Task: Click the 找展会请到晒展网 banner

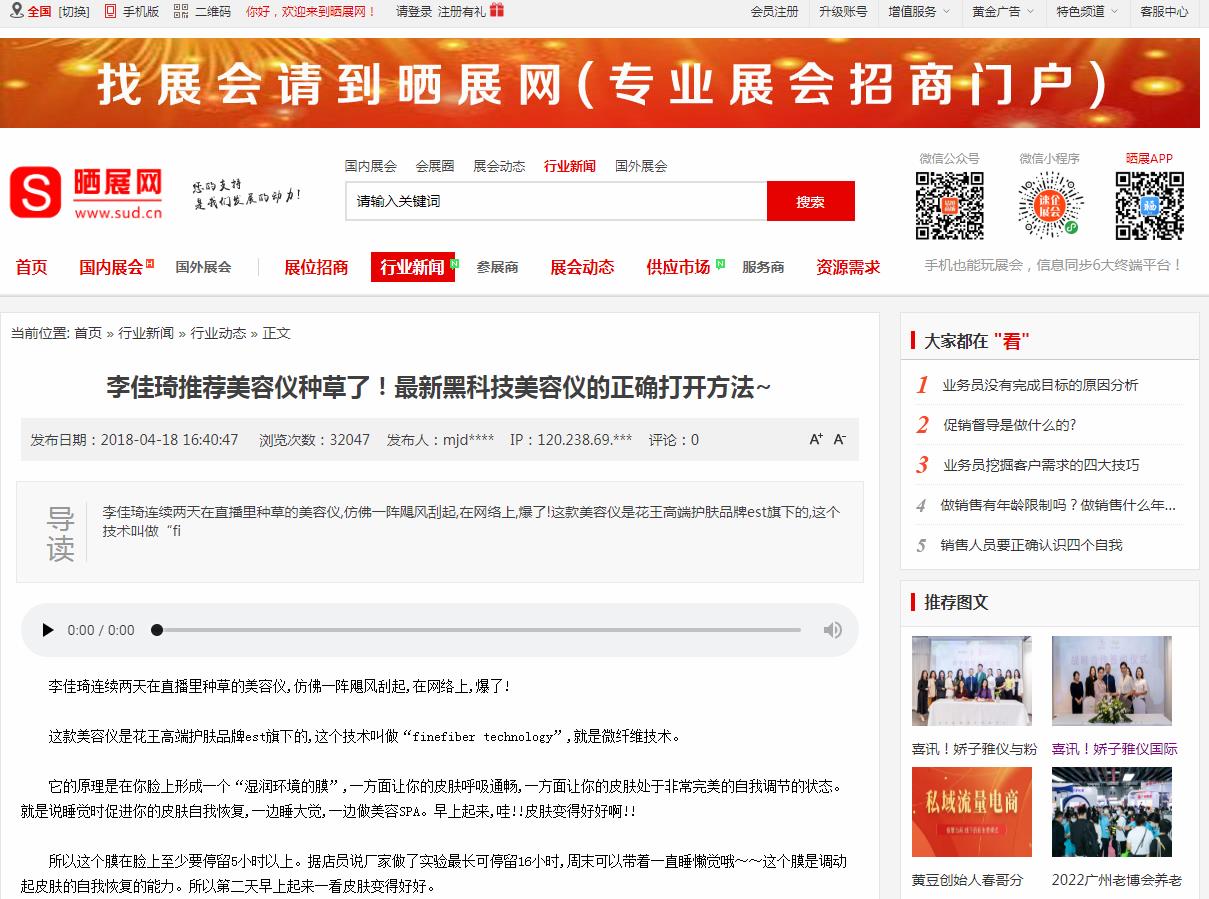Action: point(600,83)
